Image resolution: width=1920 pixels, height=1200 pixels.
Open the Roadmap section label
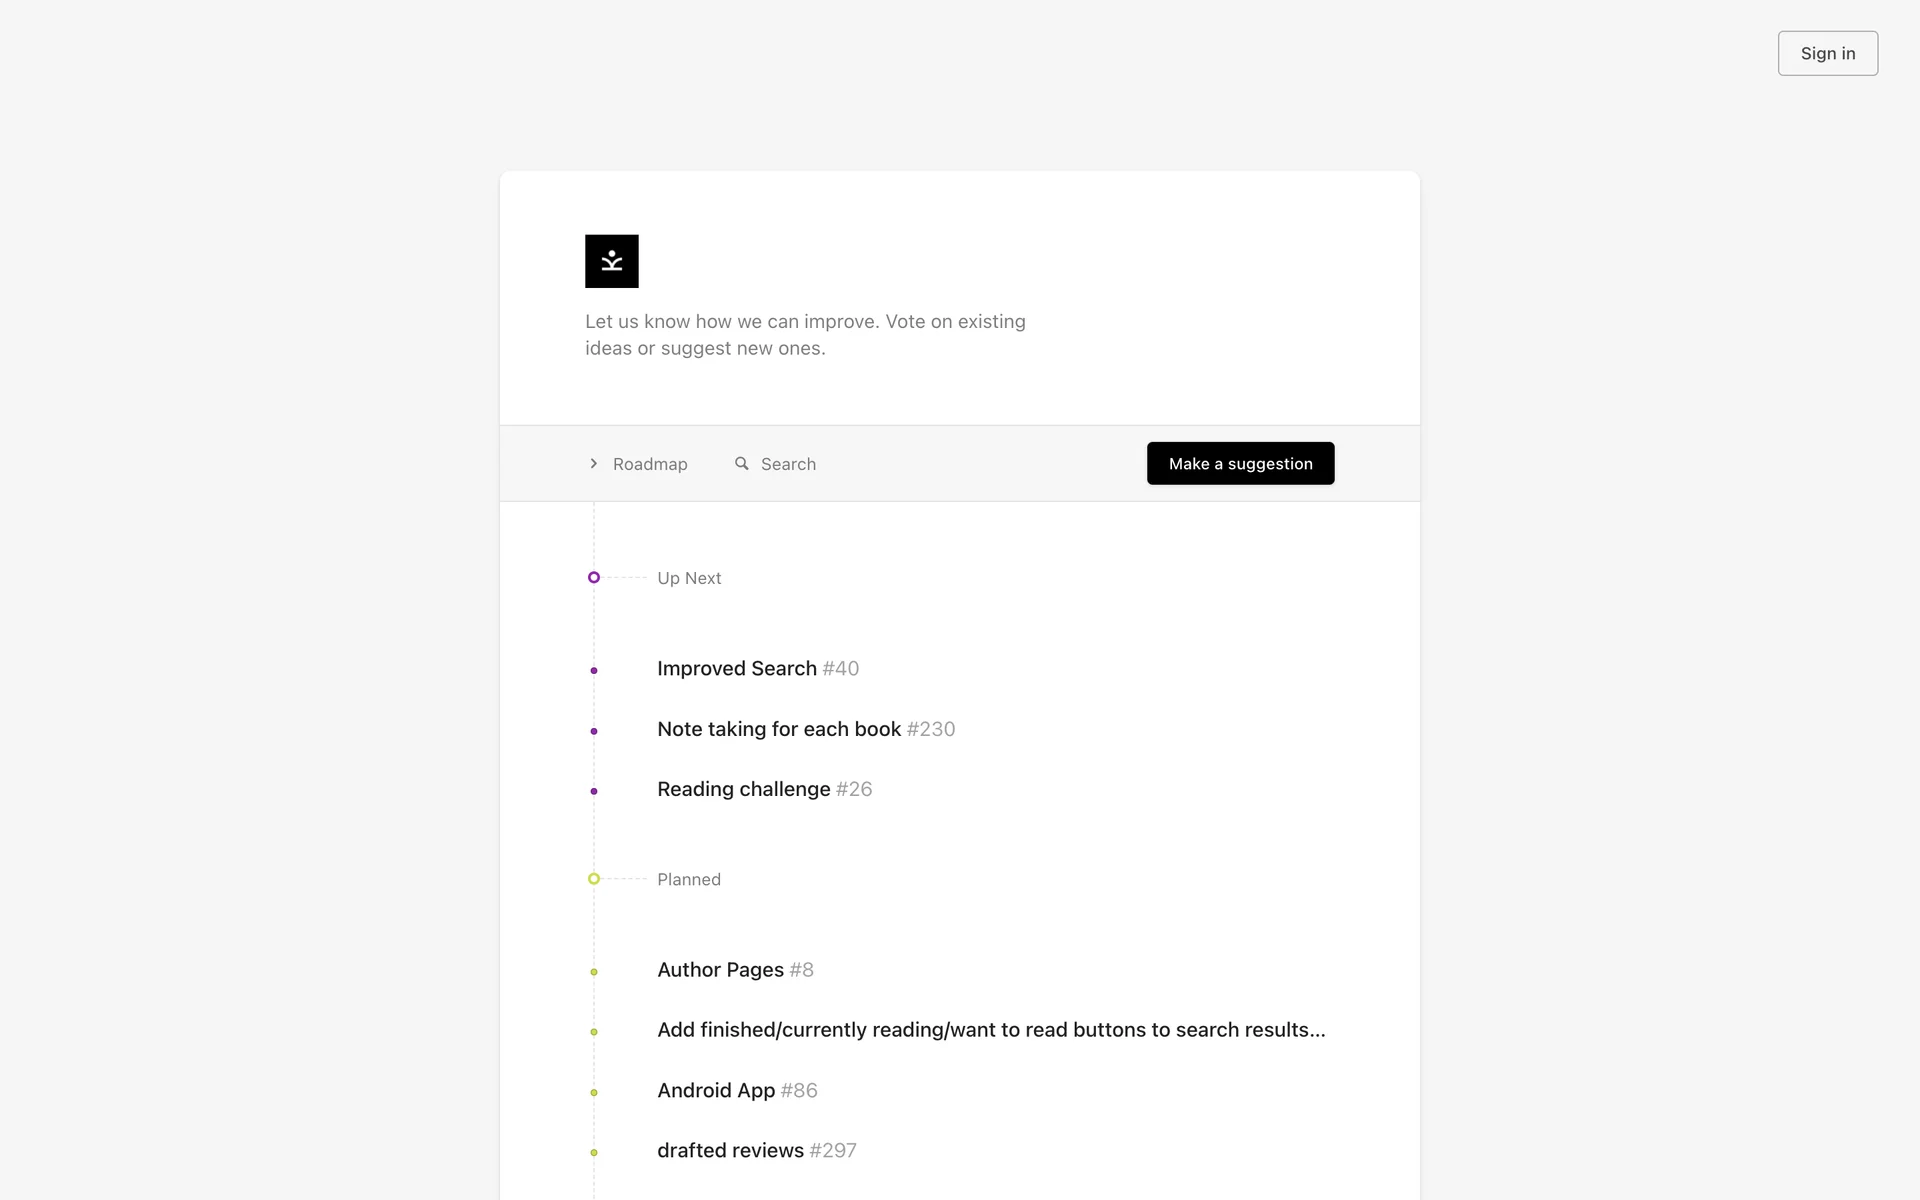pyautogui.click(x=650, y=464)
